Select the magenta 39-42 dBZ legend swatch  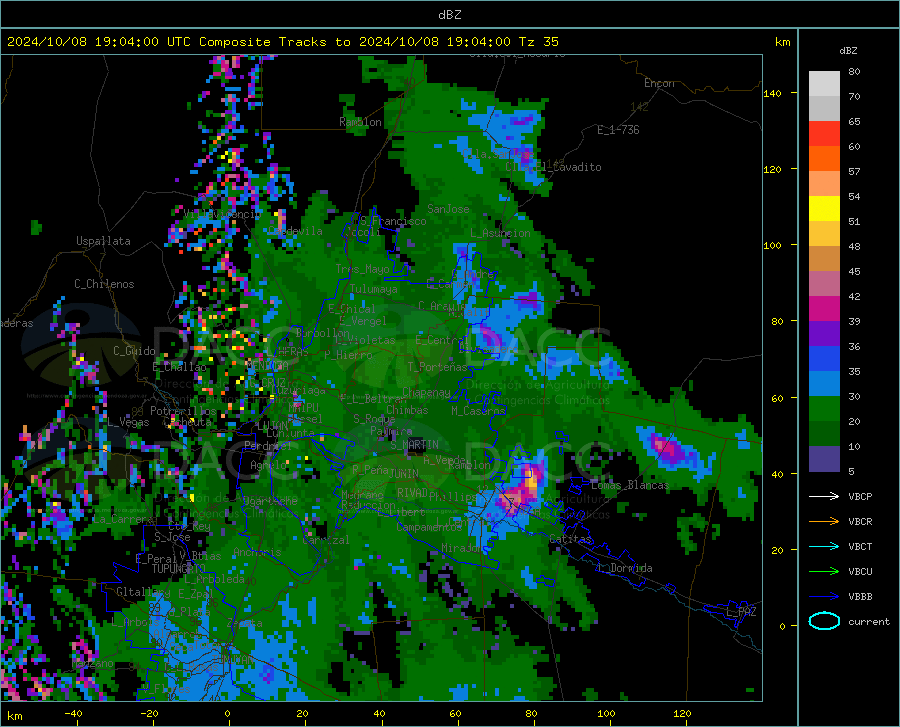point(824,309)
